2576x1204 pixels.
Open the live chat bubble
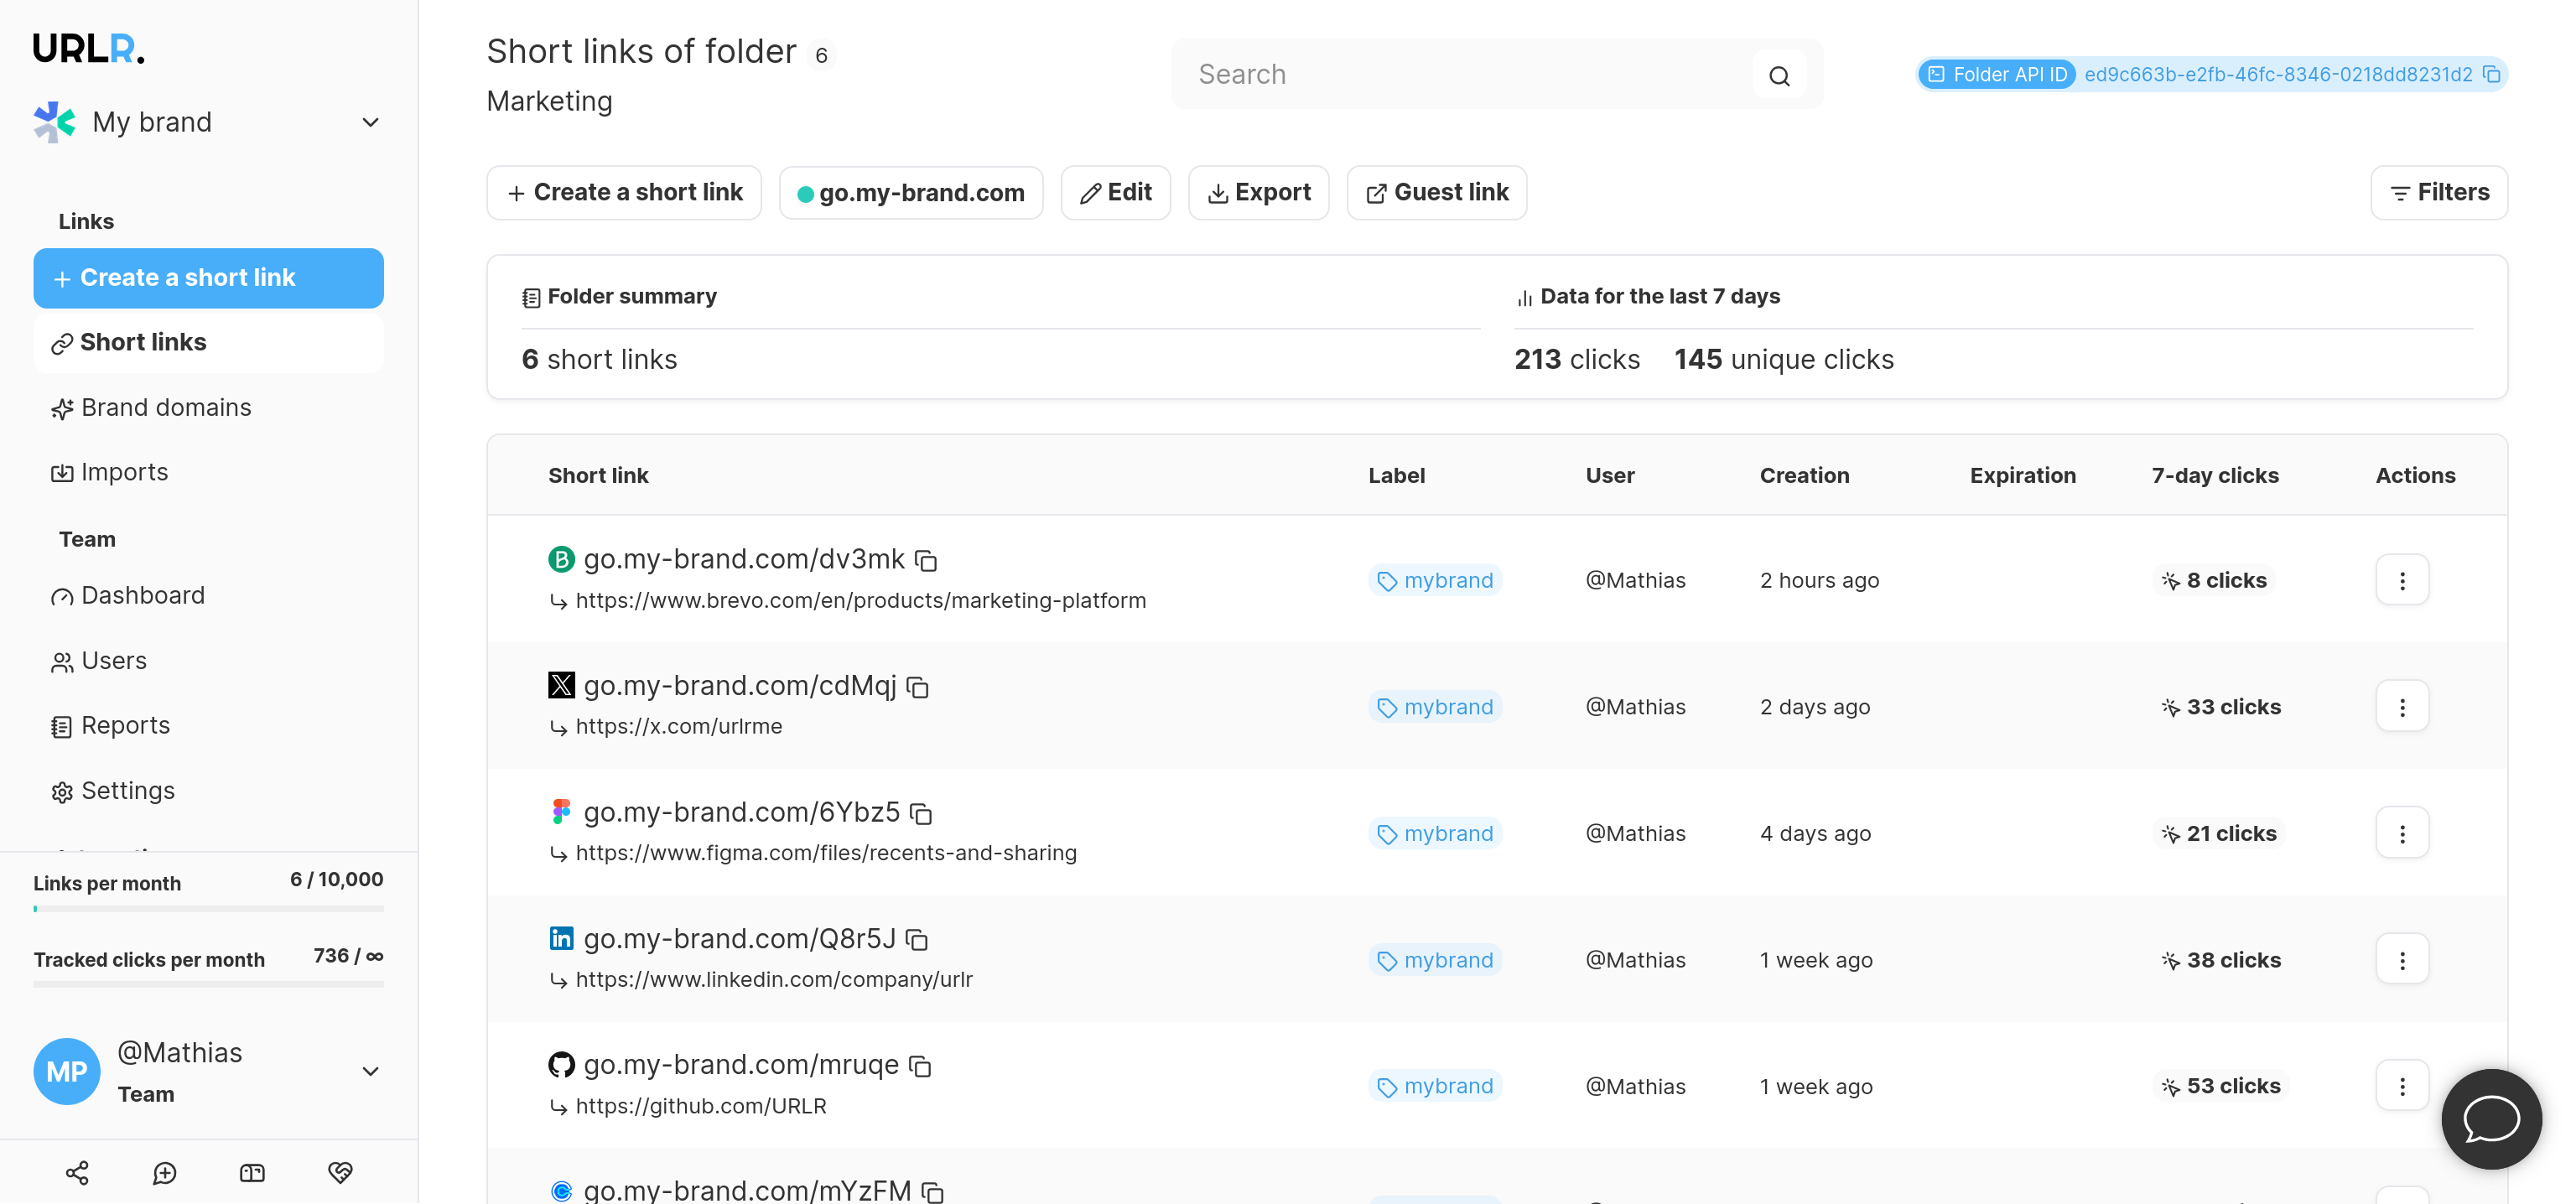point(2491,1119)
